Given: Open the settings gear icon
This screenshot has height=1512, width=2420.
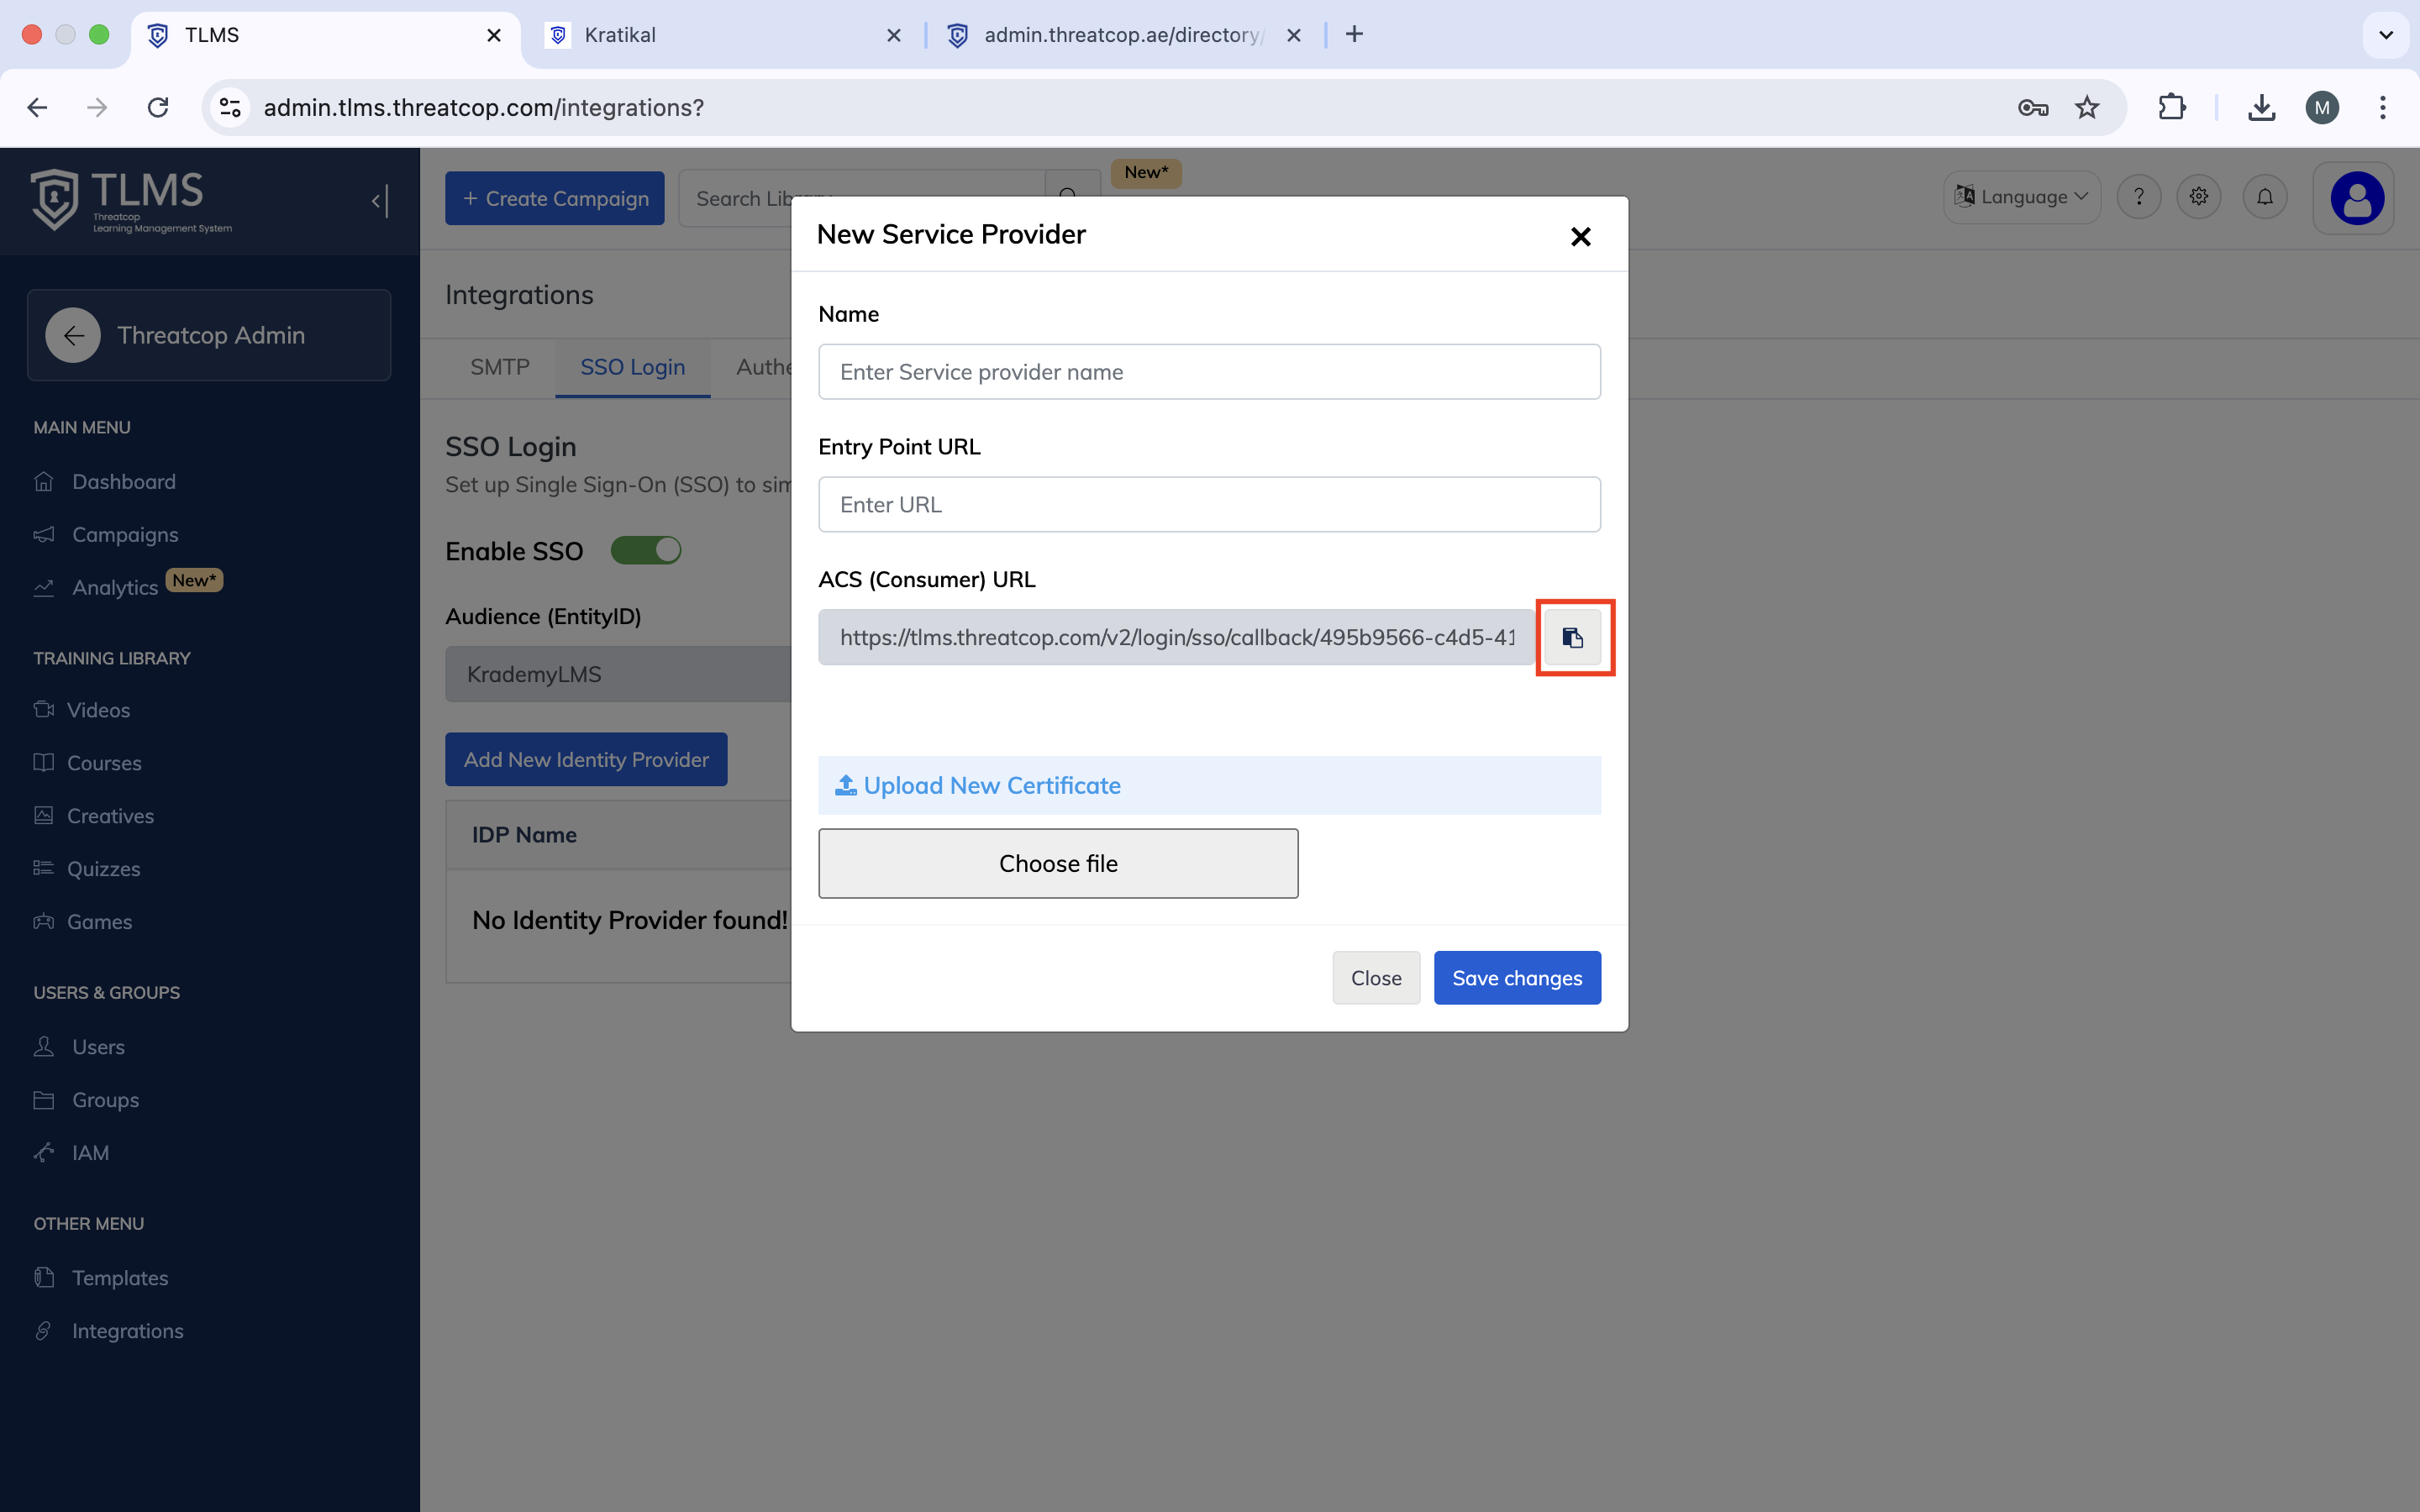Looking at the screenshot, I should pos(2198,197).
